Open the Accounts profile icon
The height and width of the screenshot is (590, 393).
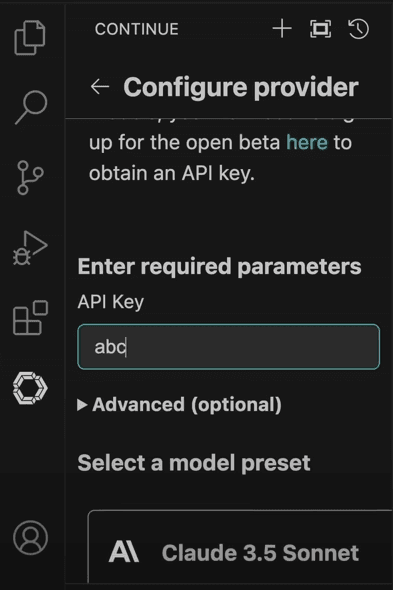point(30,537)
